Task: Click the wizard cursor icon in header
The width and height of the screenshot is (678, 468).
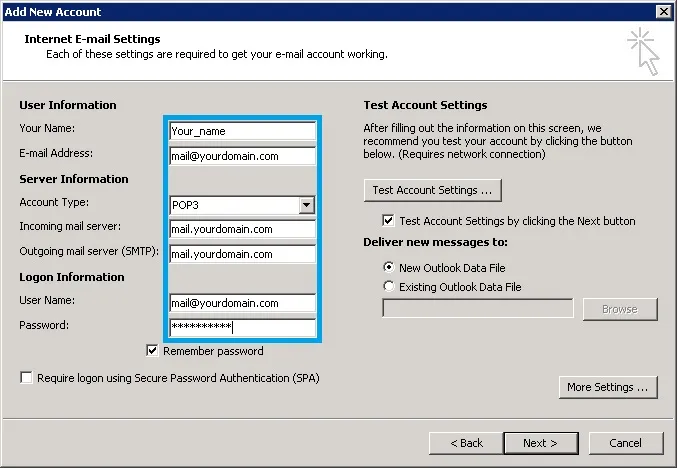Action: click(x=643, y=51)
